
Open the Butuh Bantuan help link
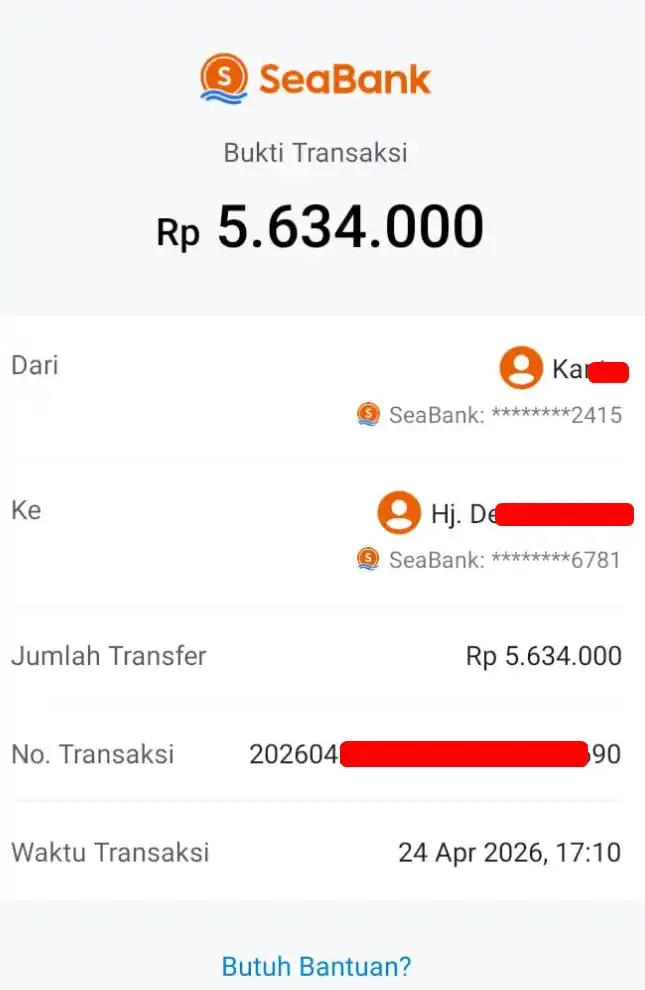tap(315, 966)
